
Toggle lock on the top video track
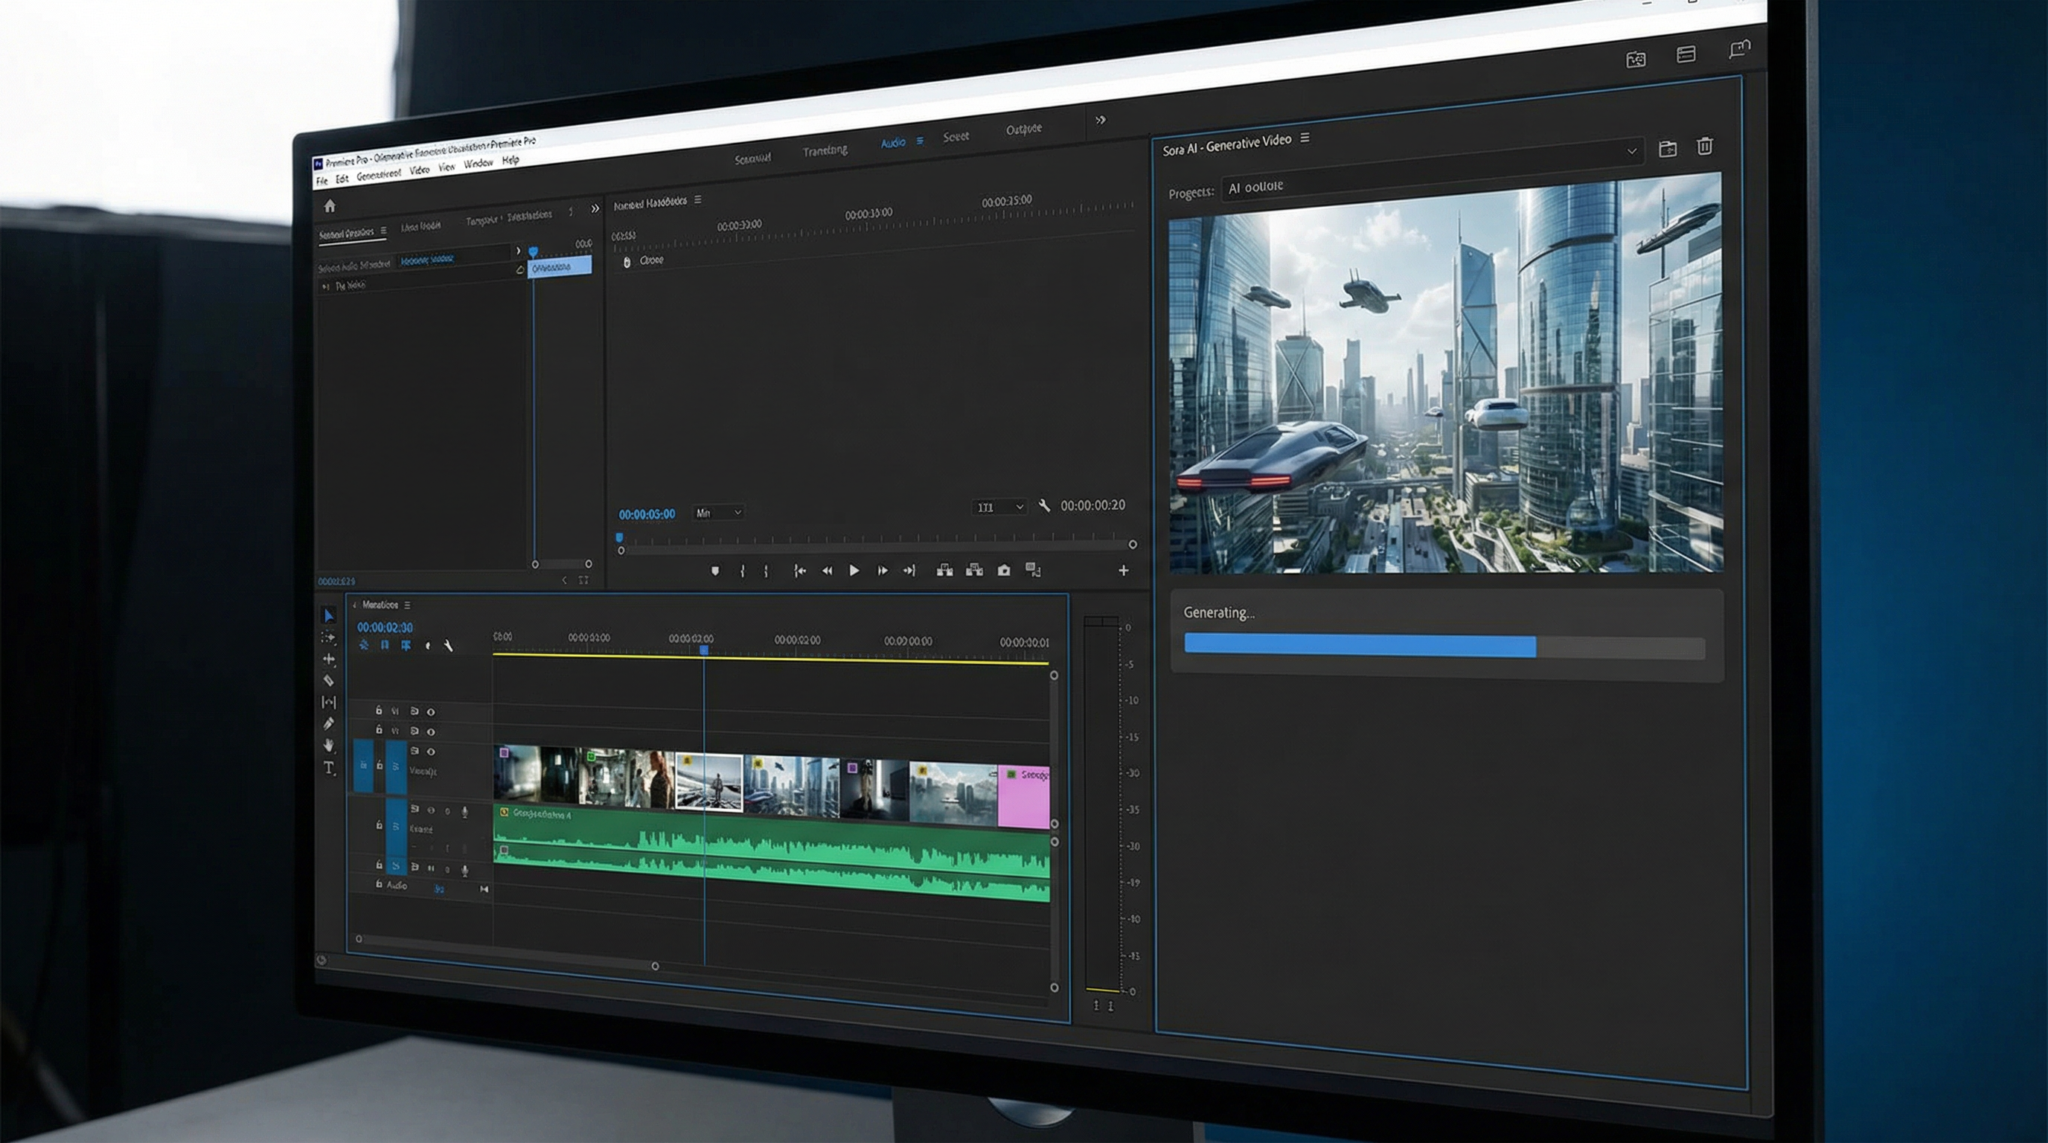click(379, 711)
